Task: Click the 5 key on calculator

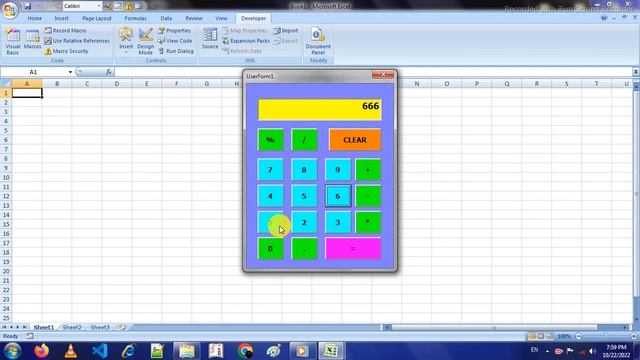Action: (x=304, y=196)
